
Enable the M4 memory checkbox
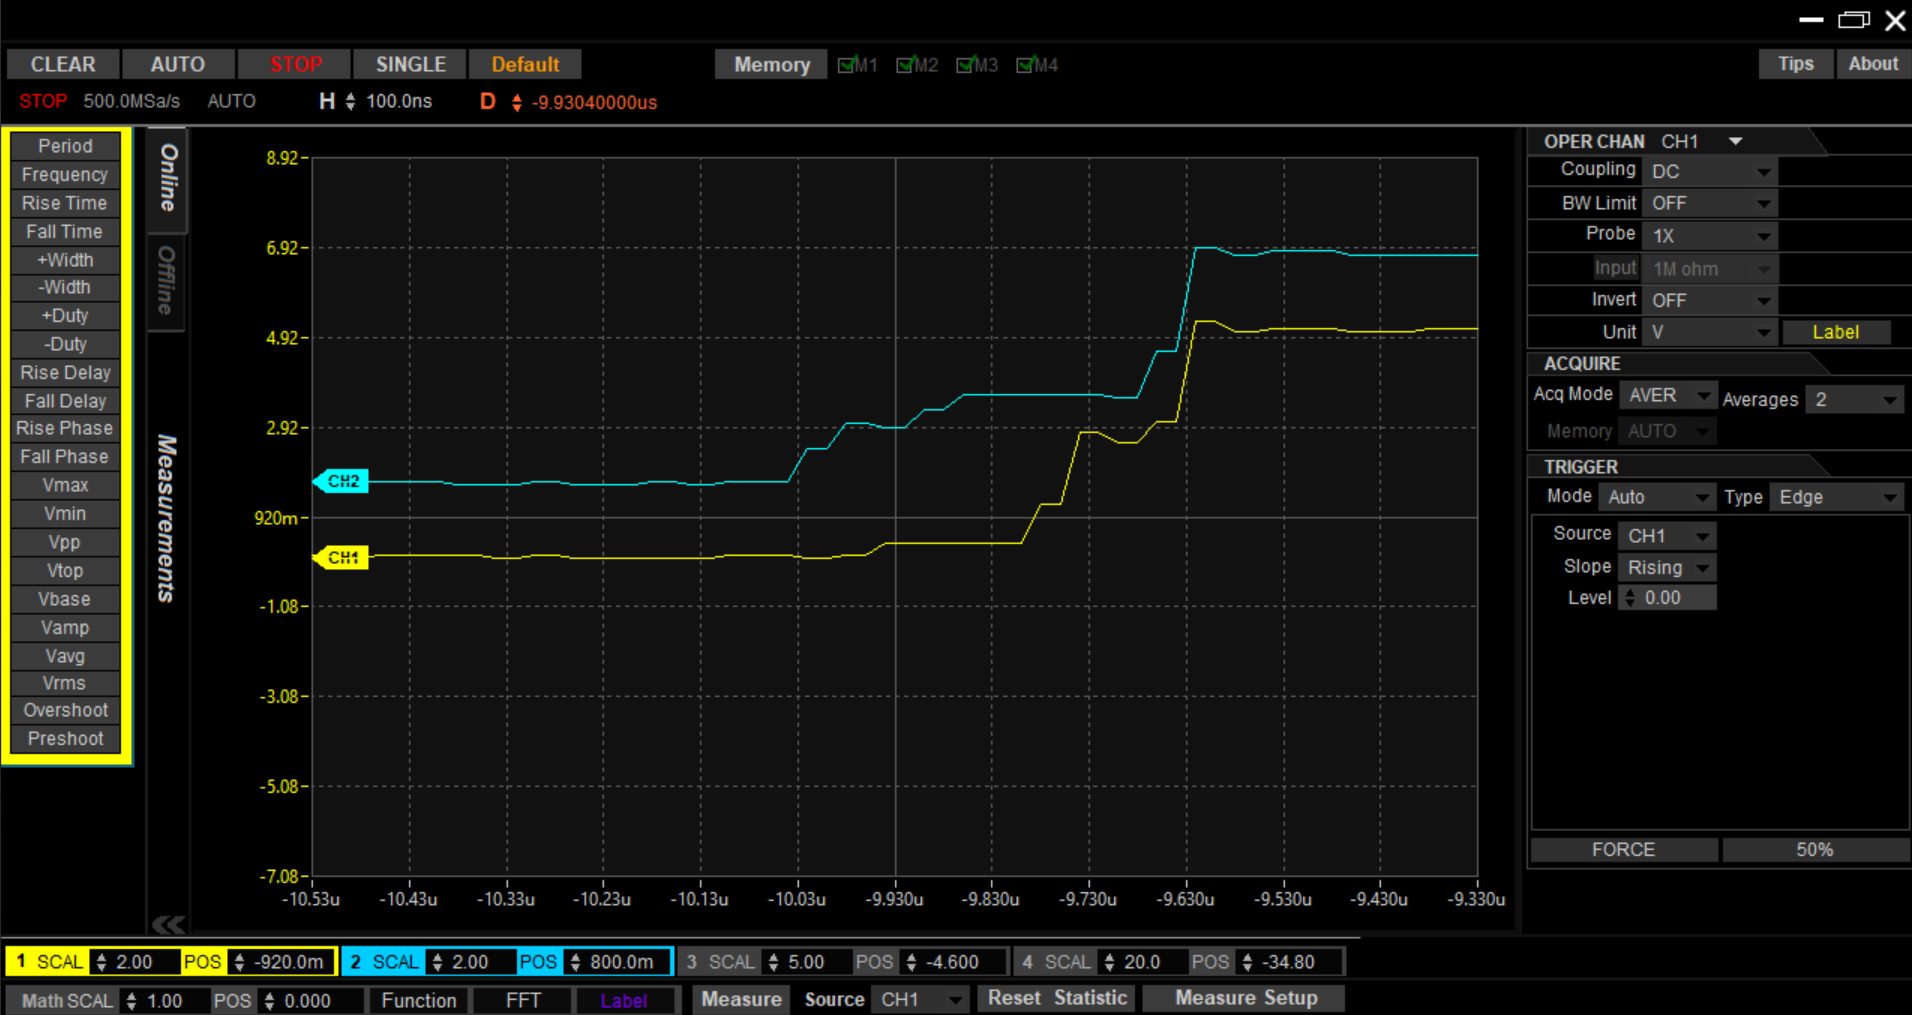pos(1025,65)
